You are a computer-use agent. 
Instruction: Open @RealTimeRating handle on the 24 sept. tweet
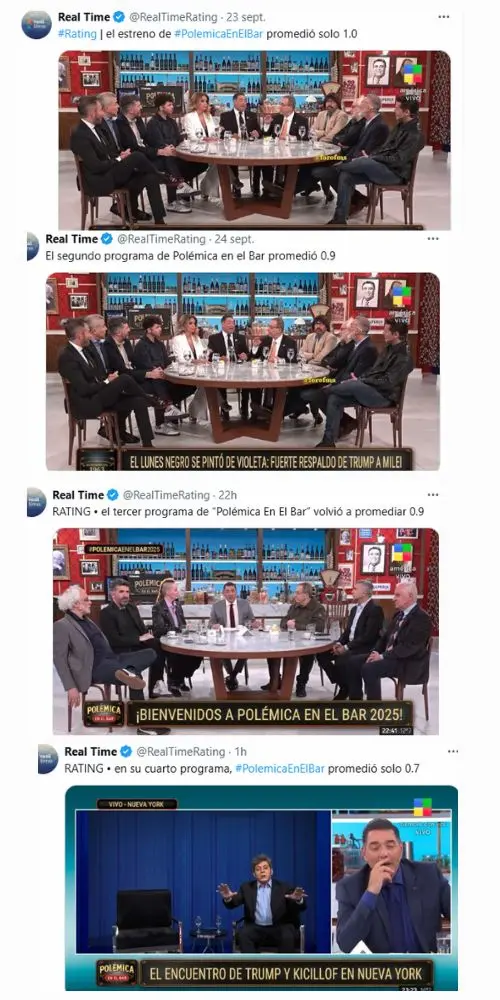click(161, 239)
